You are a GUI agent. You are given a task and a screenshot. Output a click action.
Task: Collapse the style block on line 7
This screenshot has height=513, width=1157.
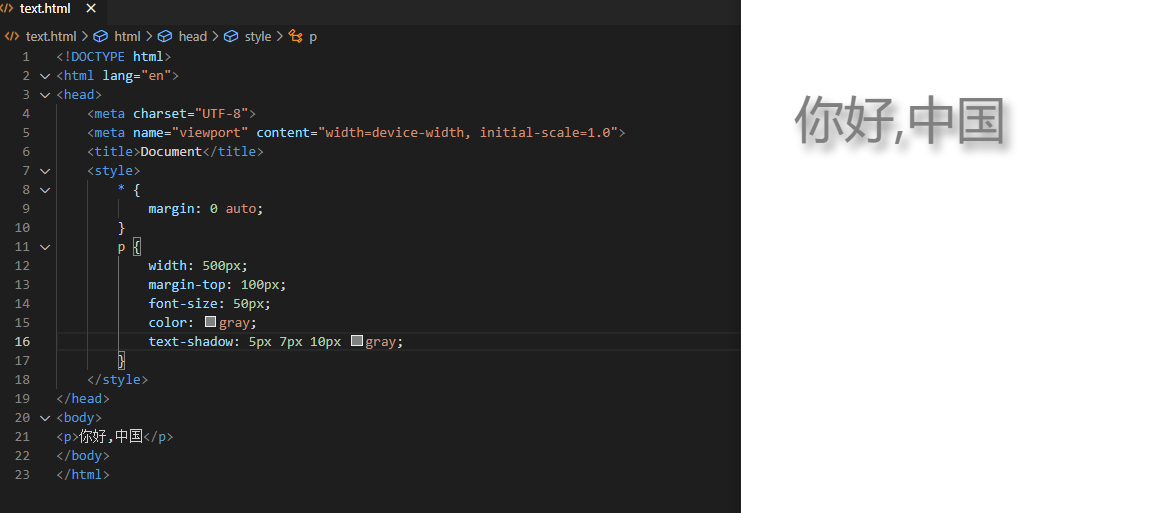pos(45,171)
